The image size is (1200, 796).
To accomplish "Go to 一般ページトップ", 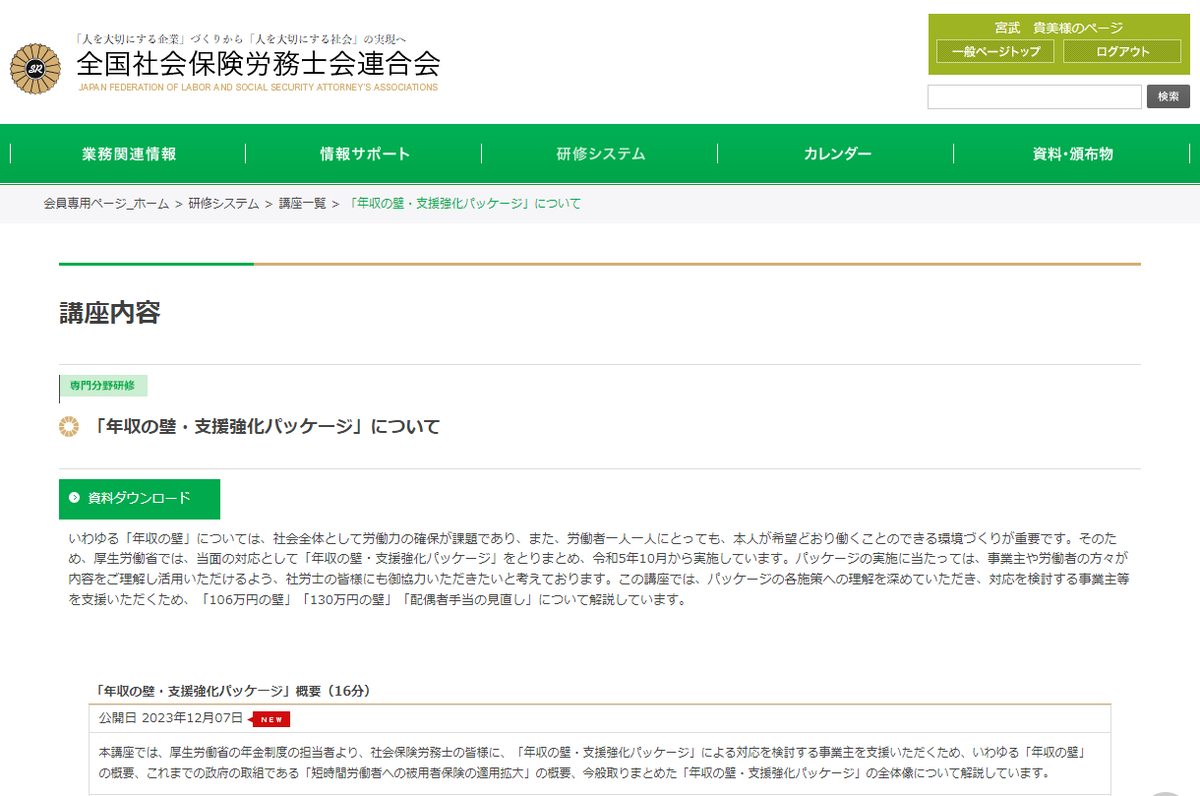I will click(x=995, y=52).
